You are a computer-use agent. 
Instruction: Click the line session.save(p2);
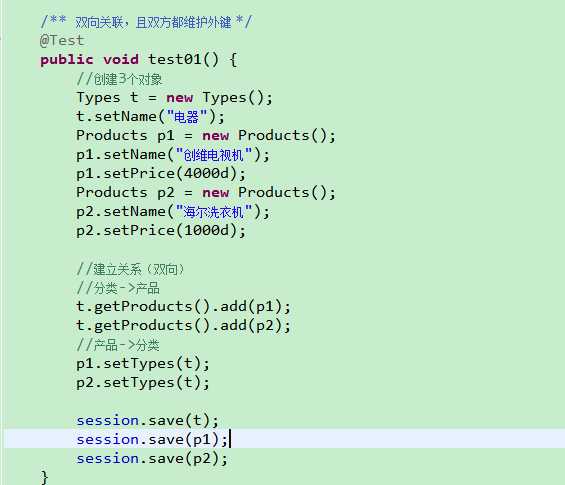pos(152,459)
